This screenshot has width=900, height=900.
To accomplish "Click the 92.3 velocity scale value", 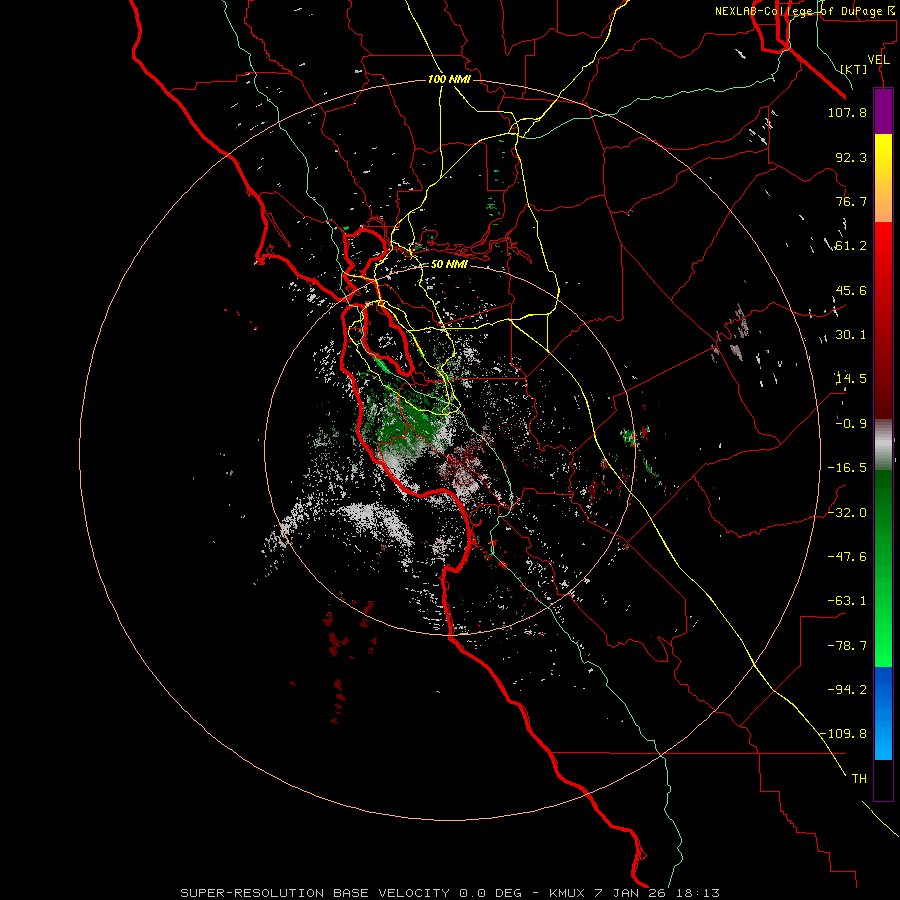I will pyautogui.click(x=851, y=157).
